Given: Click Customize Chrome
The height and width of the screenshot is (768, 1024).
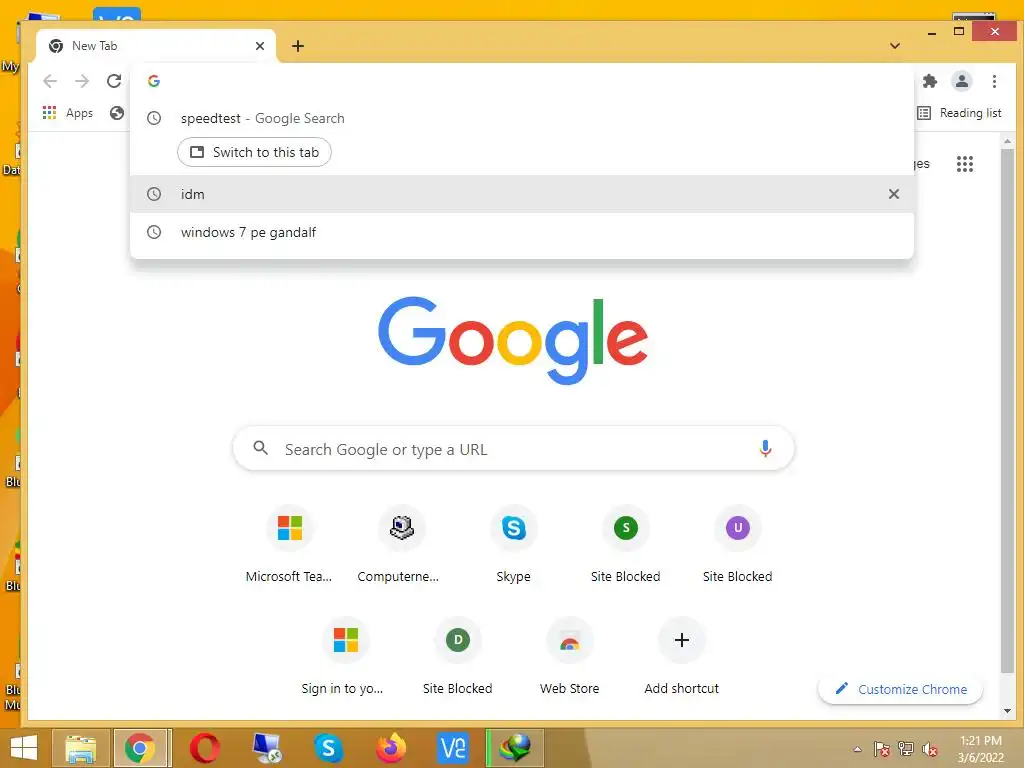Looking at the screenshot, I should tap(901, 689).
